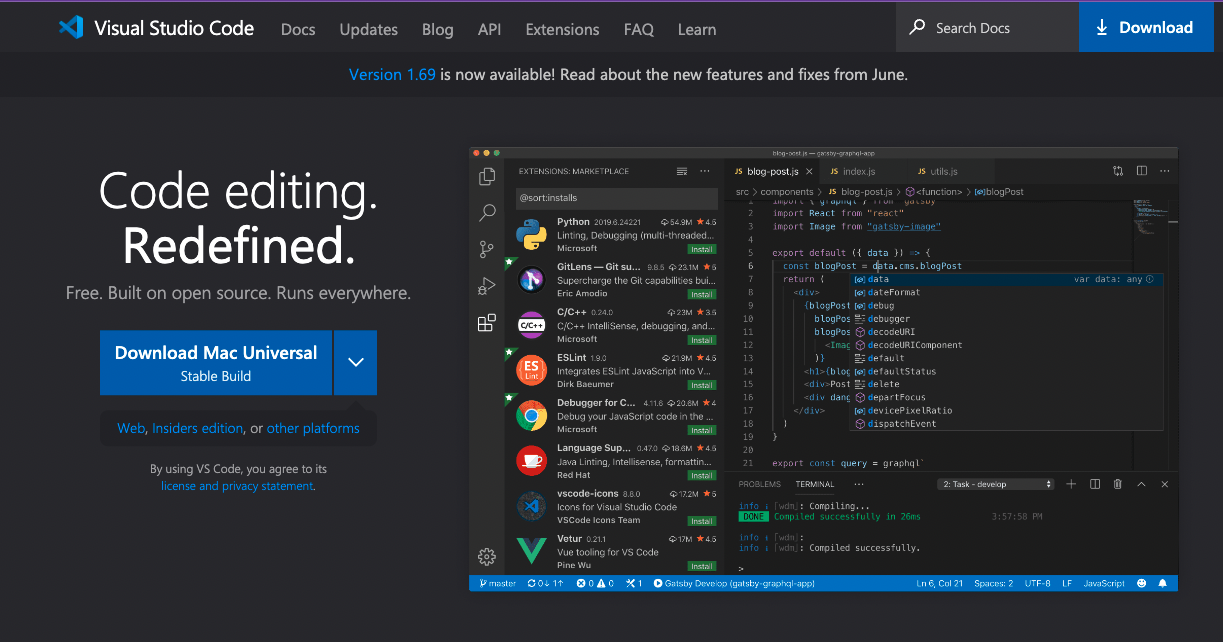Click the errors and warnings status item

pyautogui.click(x=595, y=583)
